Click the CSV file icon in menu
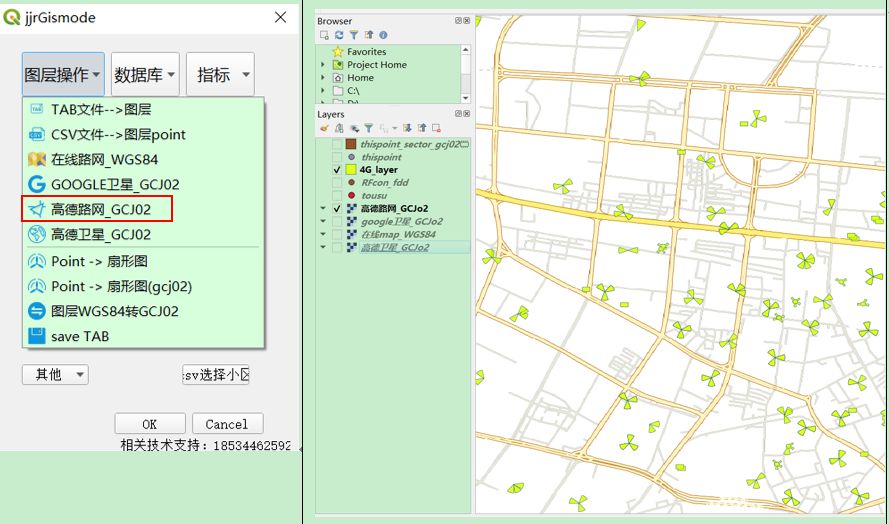Viewport: 889px width, 524px height. point(37,134)
